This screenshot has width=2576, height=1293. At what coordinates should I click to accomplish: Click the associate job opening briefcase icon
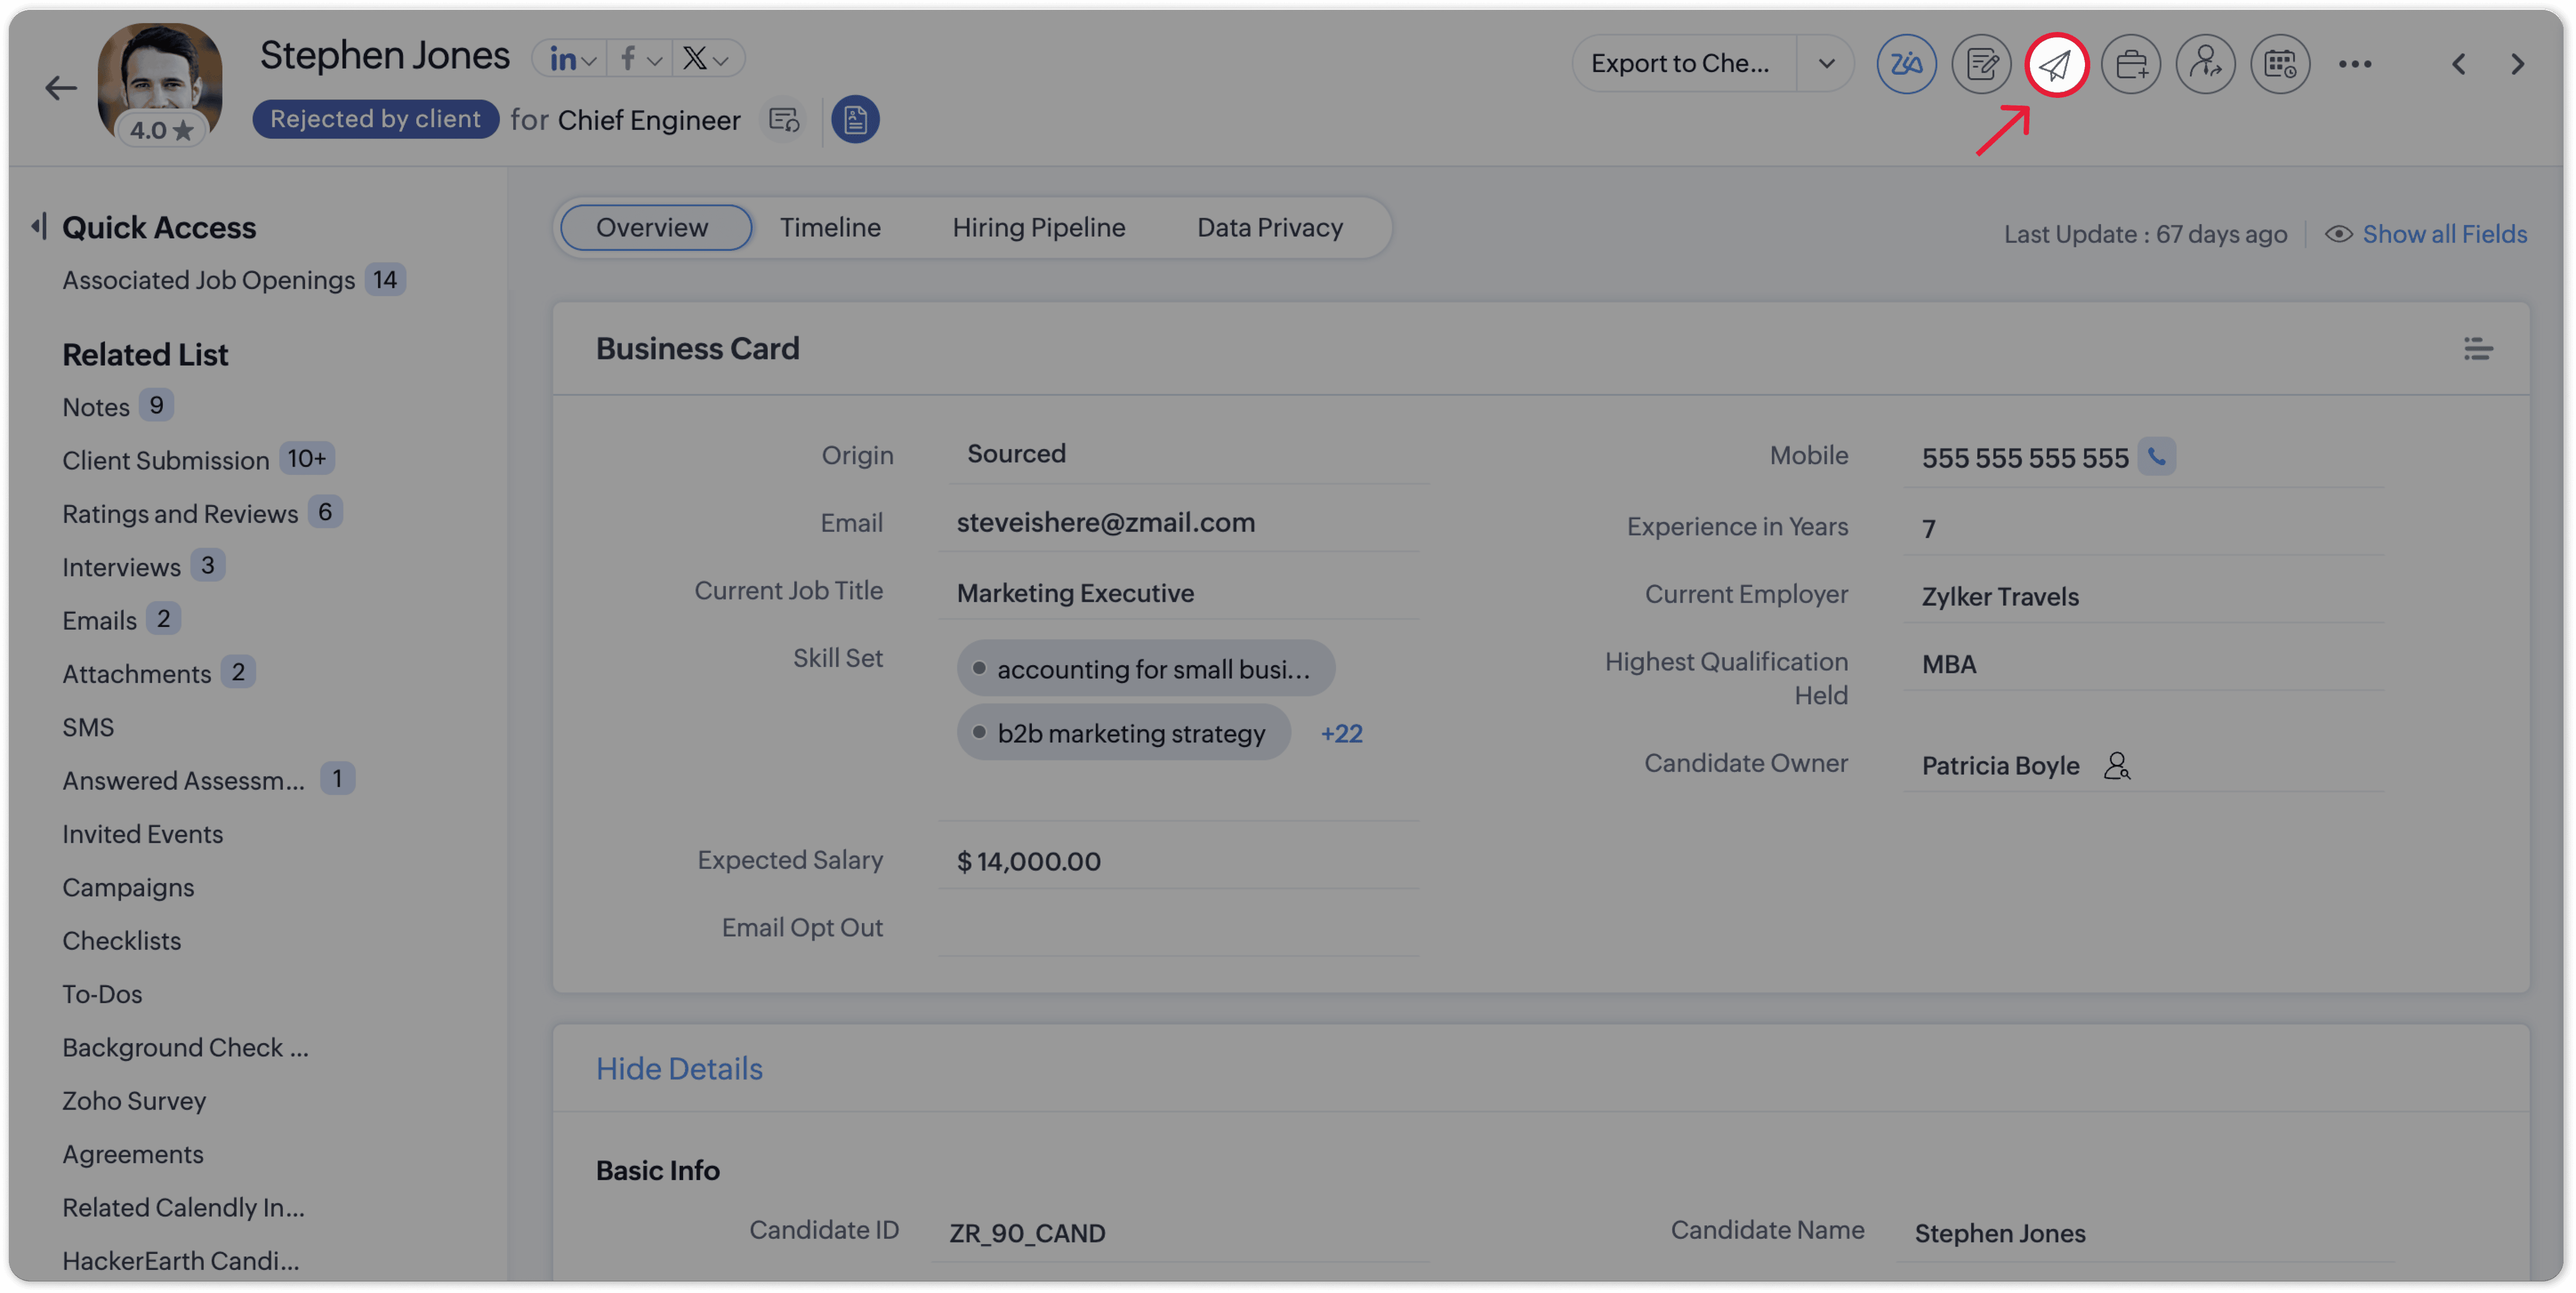[x=2131, y=65]
